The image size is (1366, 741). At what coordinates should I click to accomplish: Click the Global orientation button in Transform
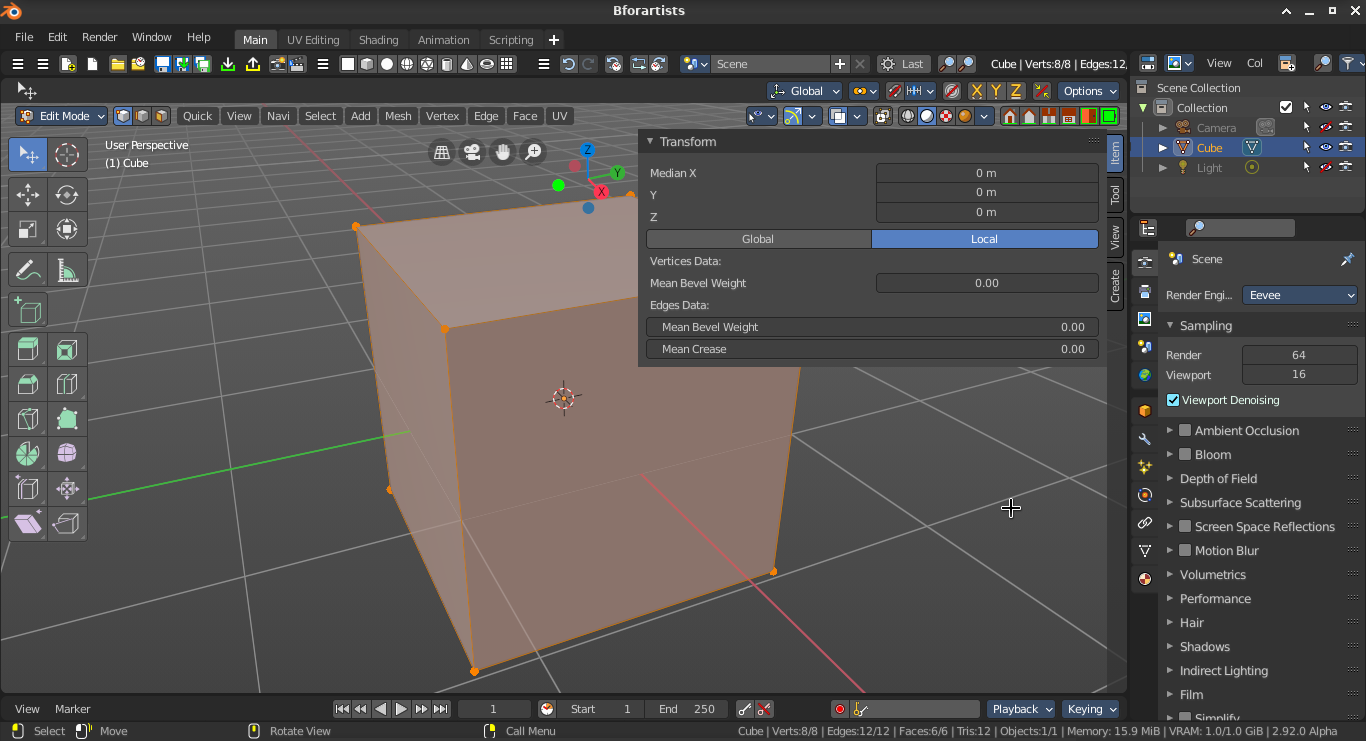[758, 239]
